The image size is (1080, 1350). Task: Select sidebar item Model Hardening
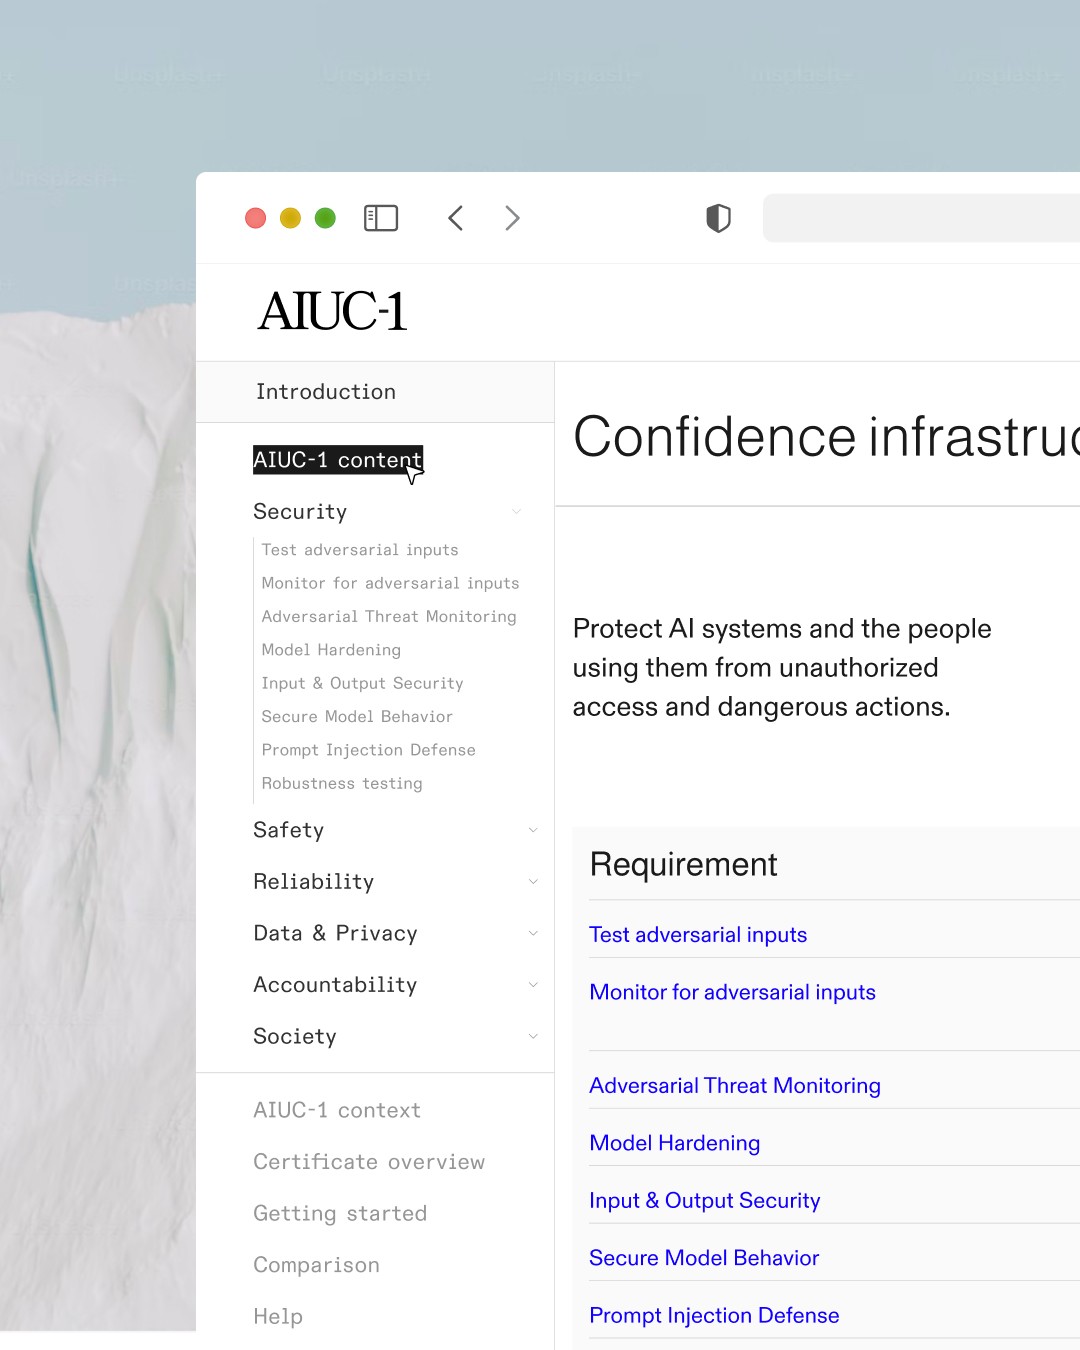click(331, 650)
